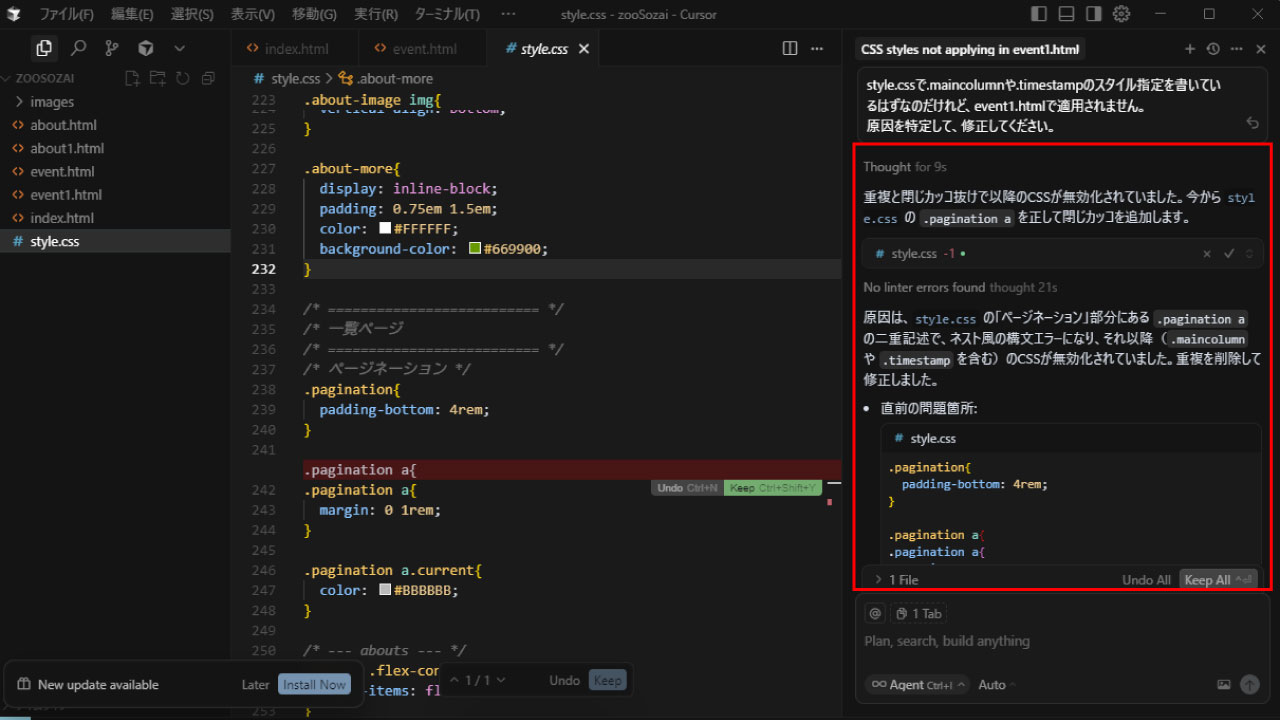The height and width of the screenshot is (720, 1280).
Task: Open Cursor settings gear icon
Action: pyautogui.click(x=1121, y=14)
